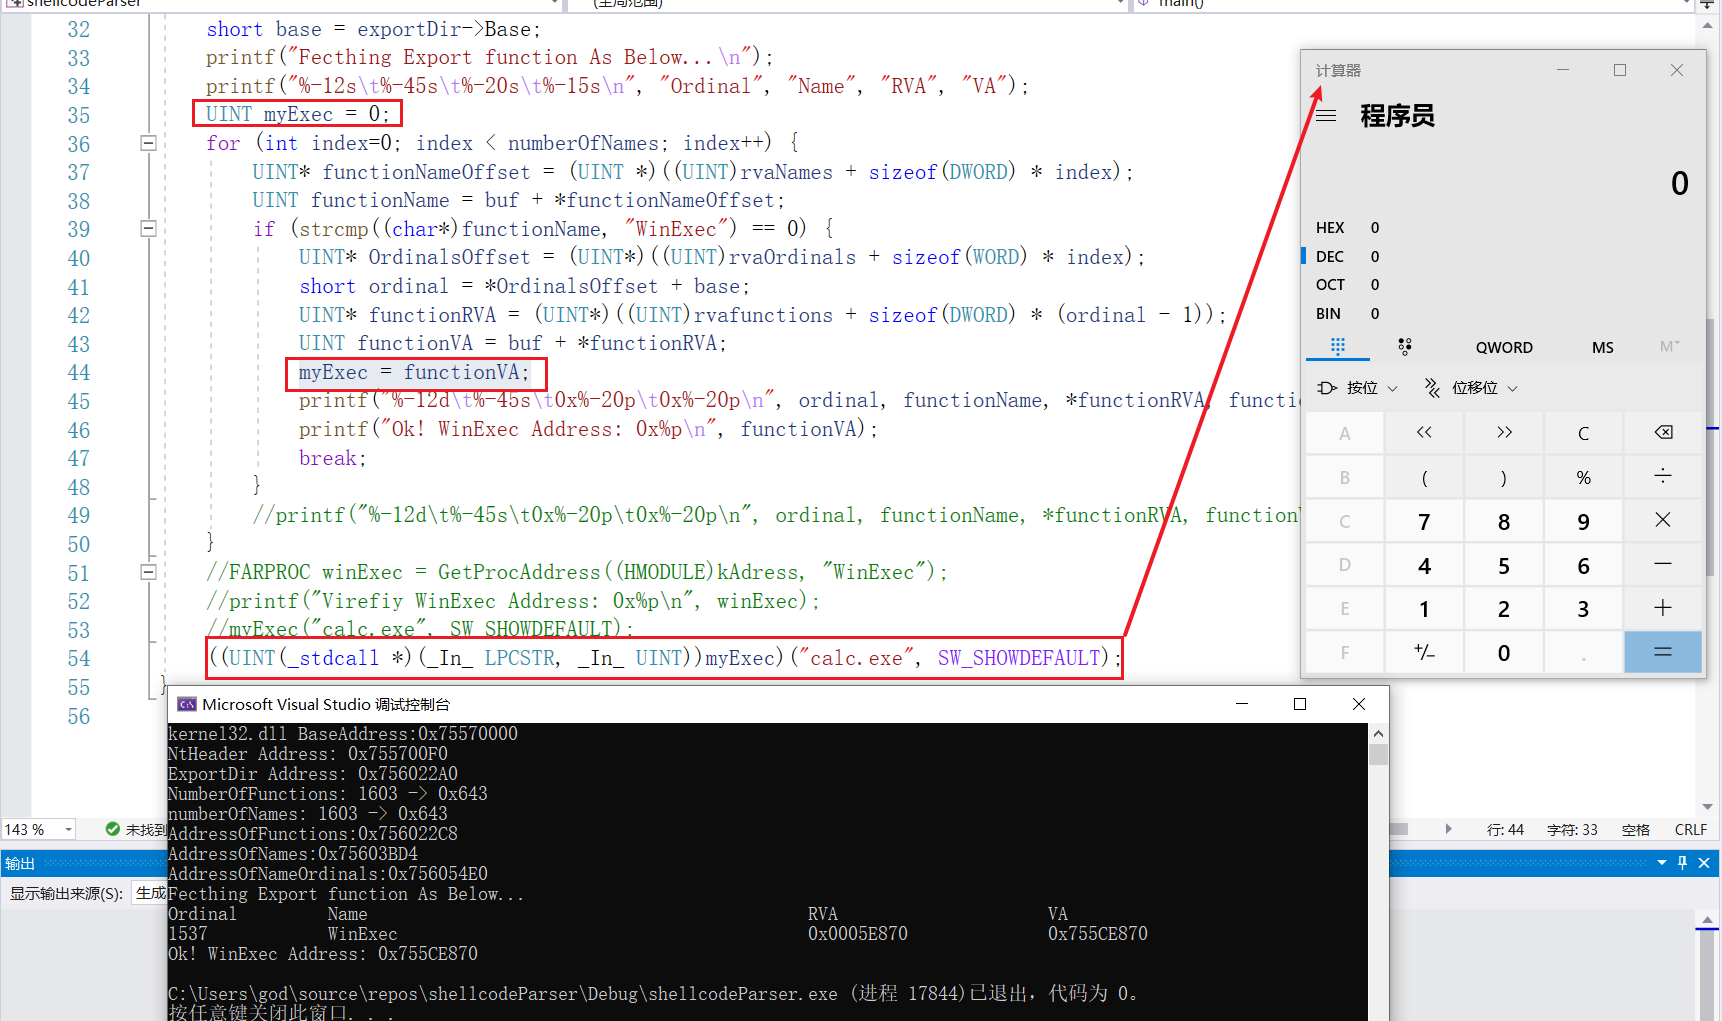Click digit 0 on calculator keypad

pos(1504,652)
